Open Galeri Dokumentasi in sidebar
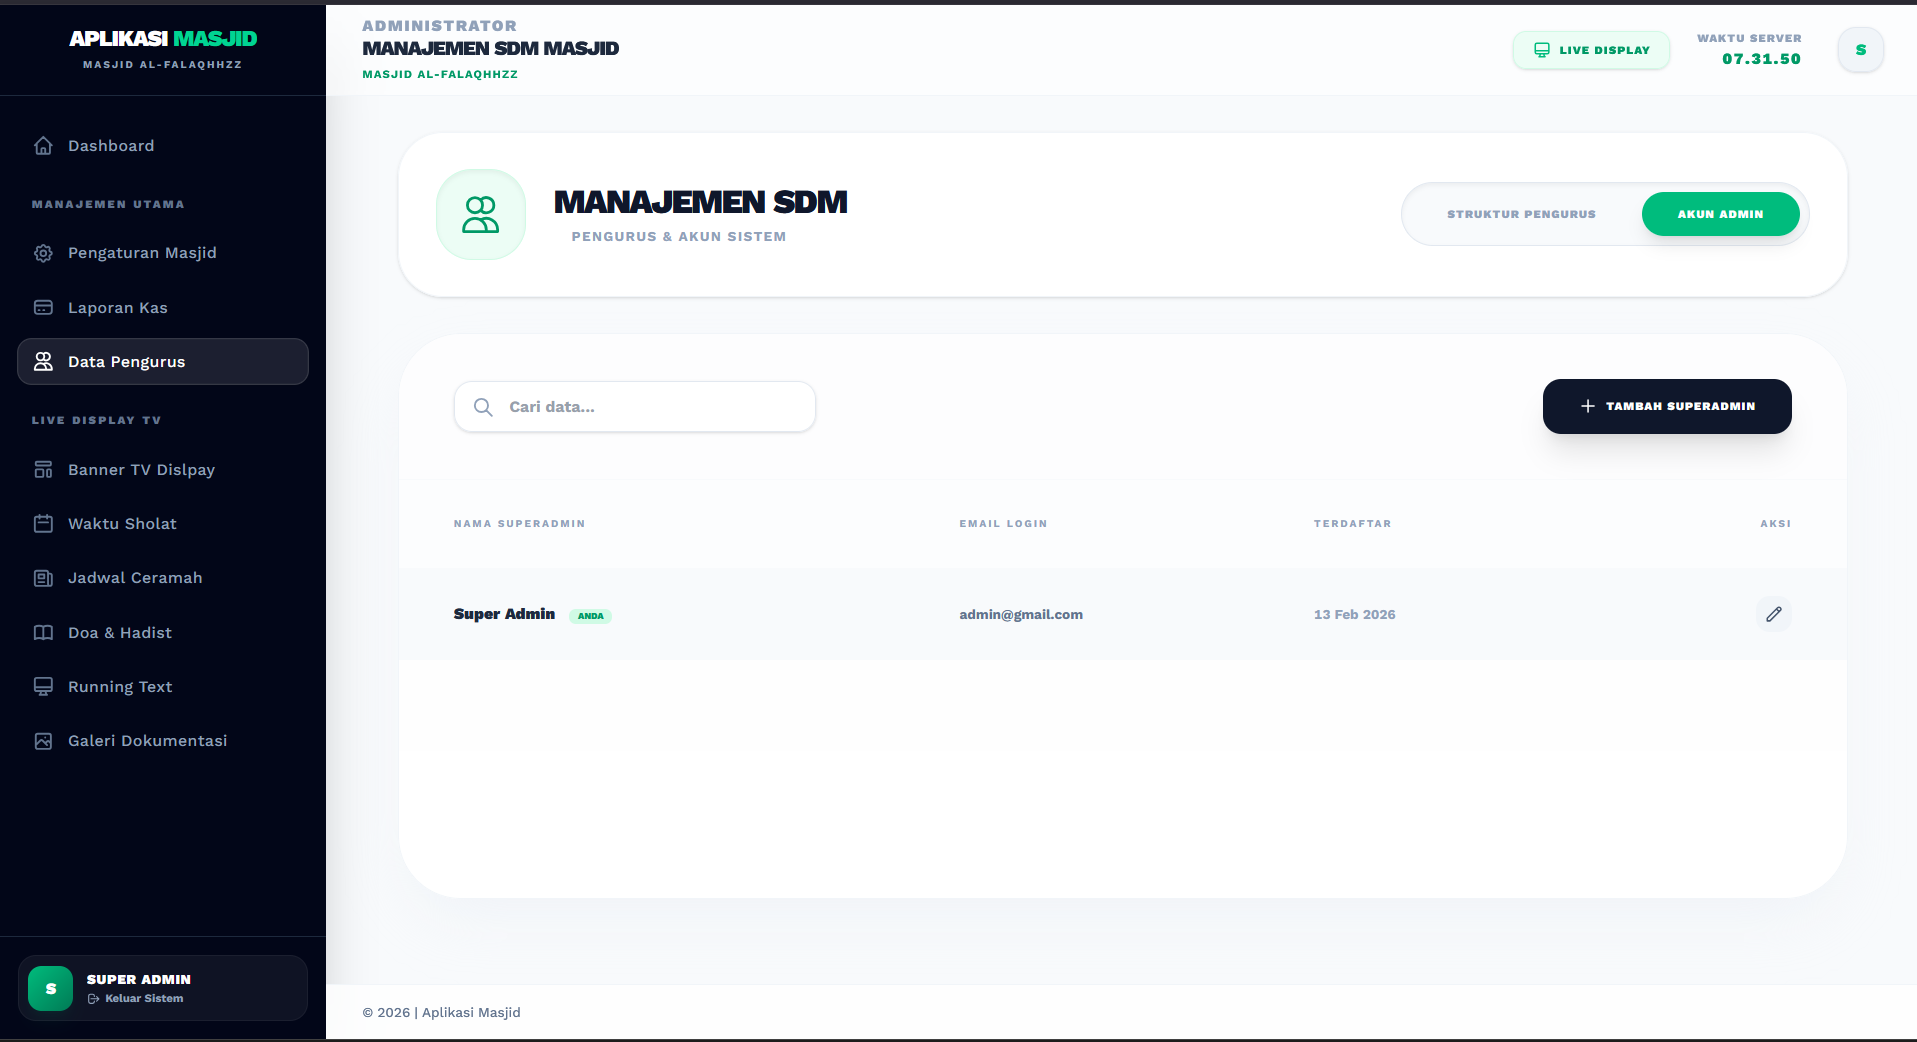The image size is (1917, 1042). (x=163, y=741)
